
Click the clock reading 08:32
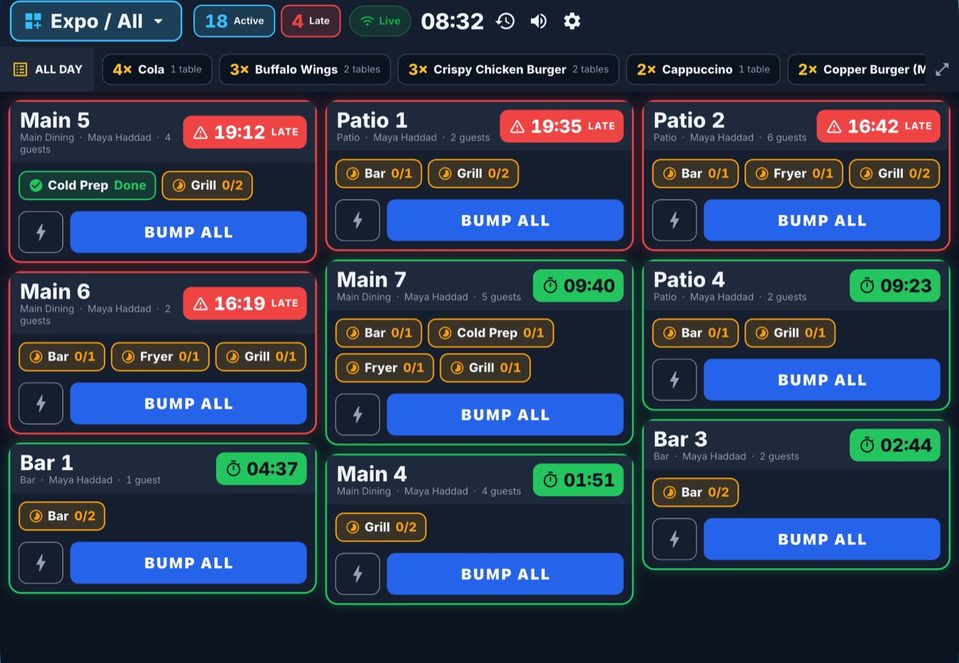click(x=452, y=21)
